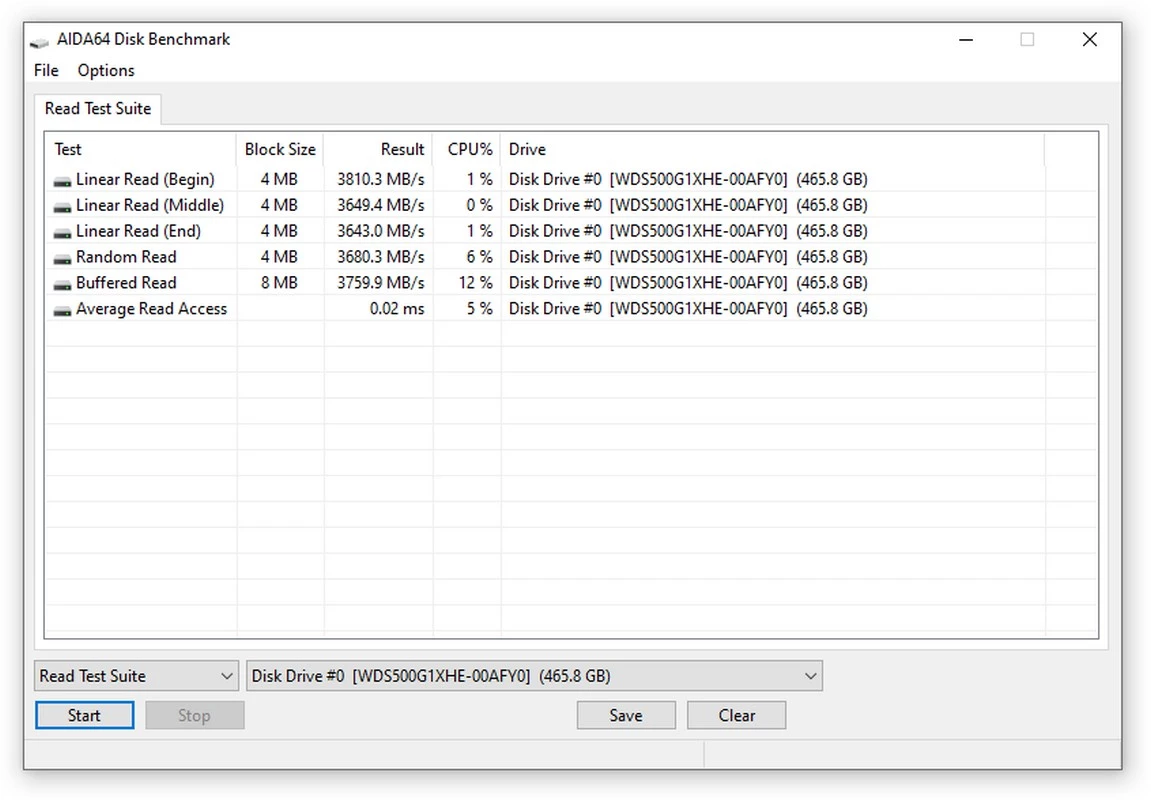This screenshot has width=1151, height=800.
Task: Select the Random Read row label
Action: click(x=126, y=257)
